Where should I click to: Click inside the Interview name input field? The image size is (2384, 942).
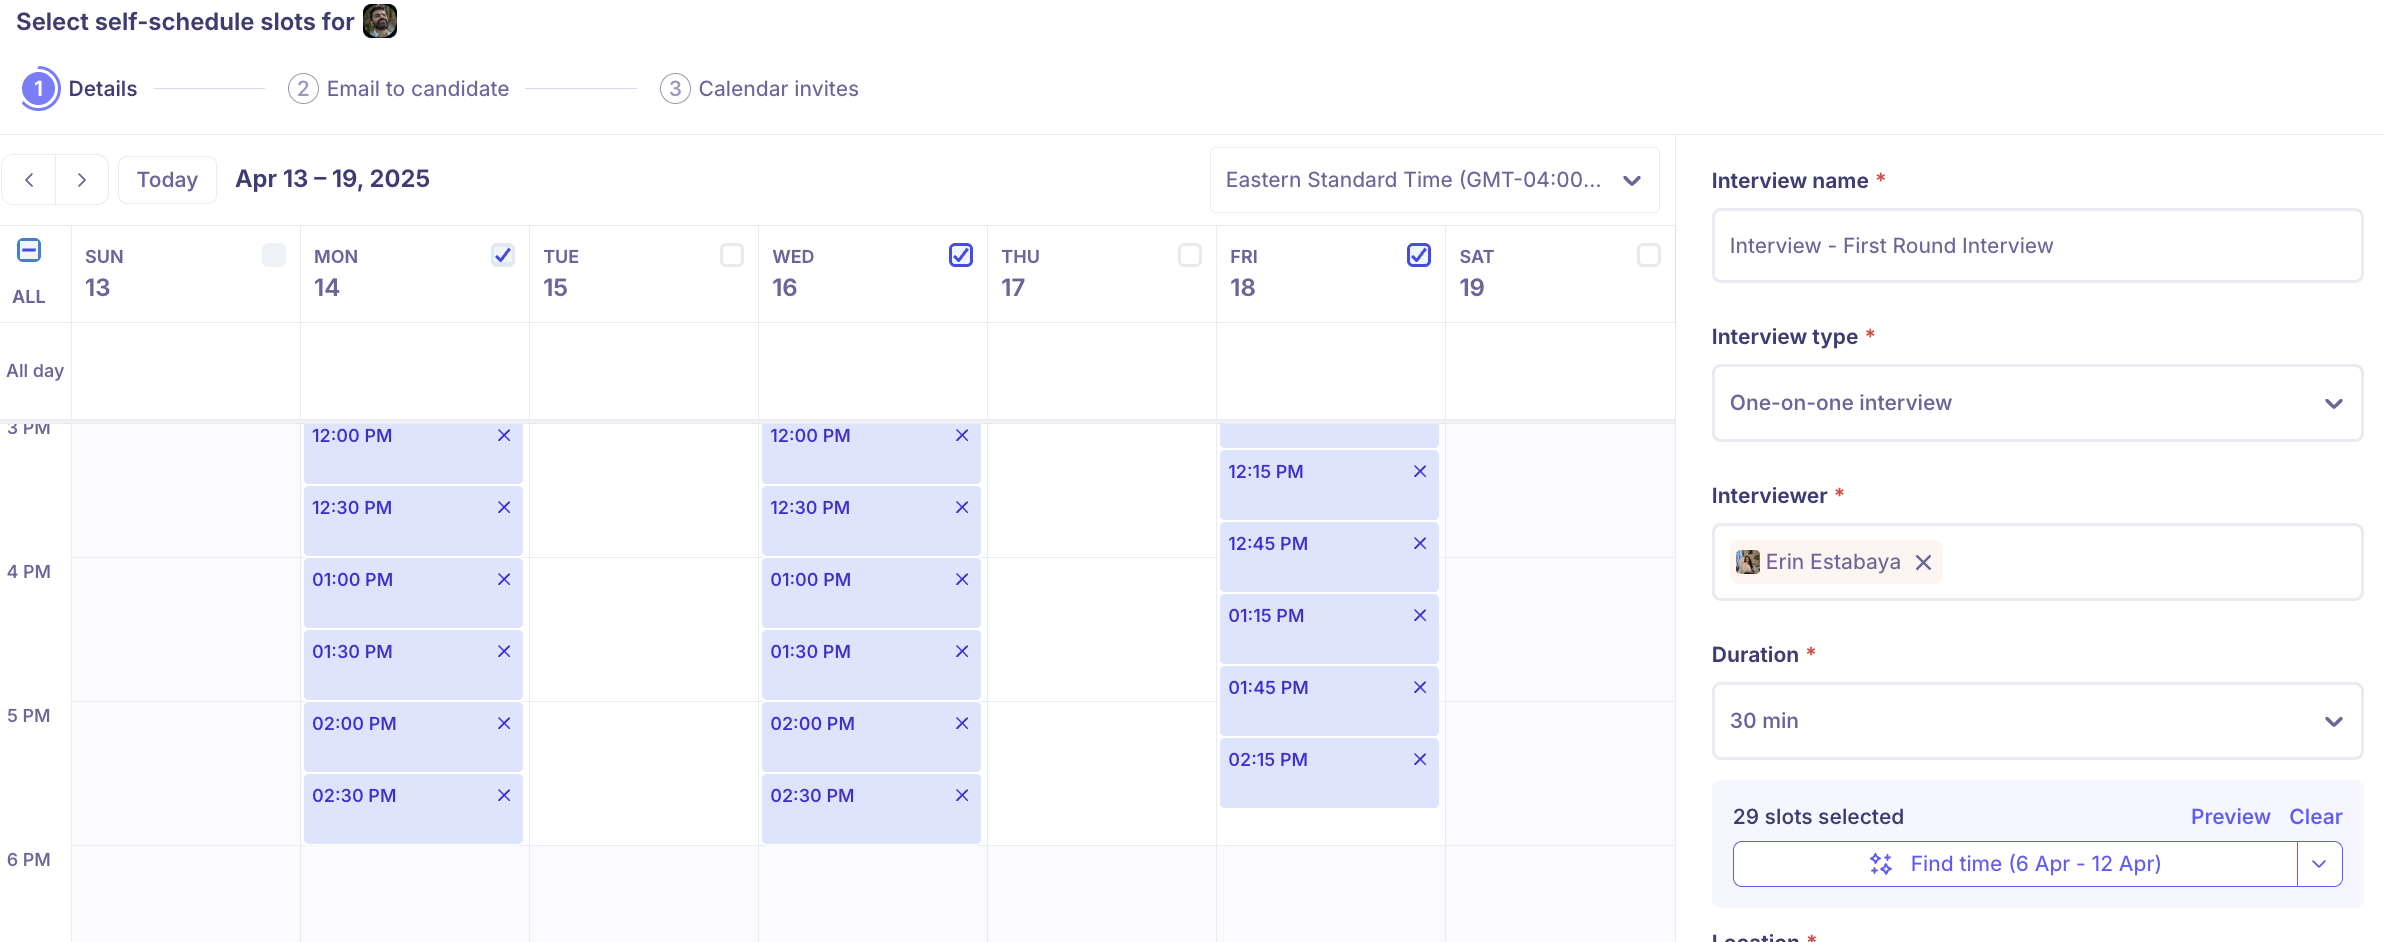pos(2035,245)
